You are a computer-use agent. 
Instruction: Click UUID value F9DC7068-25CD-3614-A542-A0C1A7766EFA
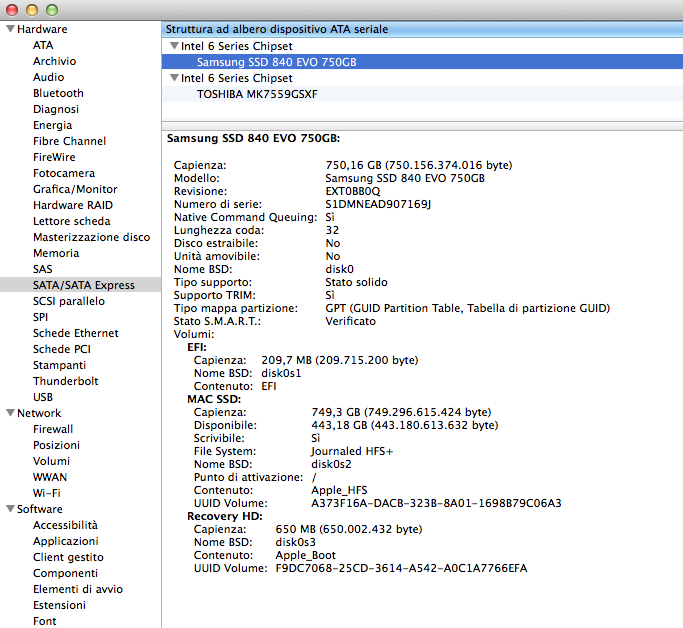[401, 568]
